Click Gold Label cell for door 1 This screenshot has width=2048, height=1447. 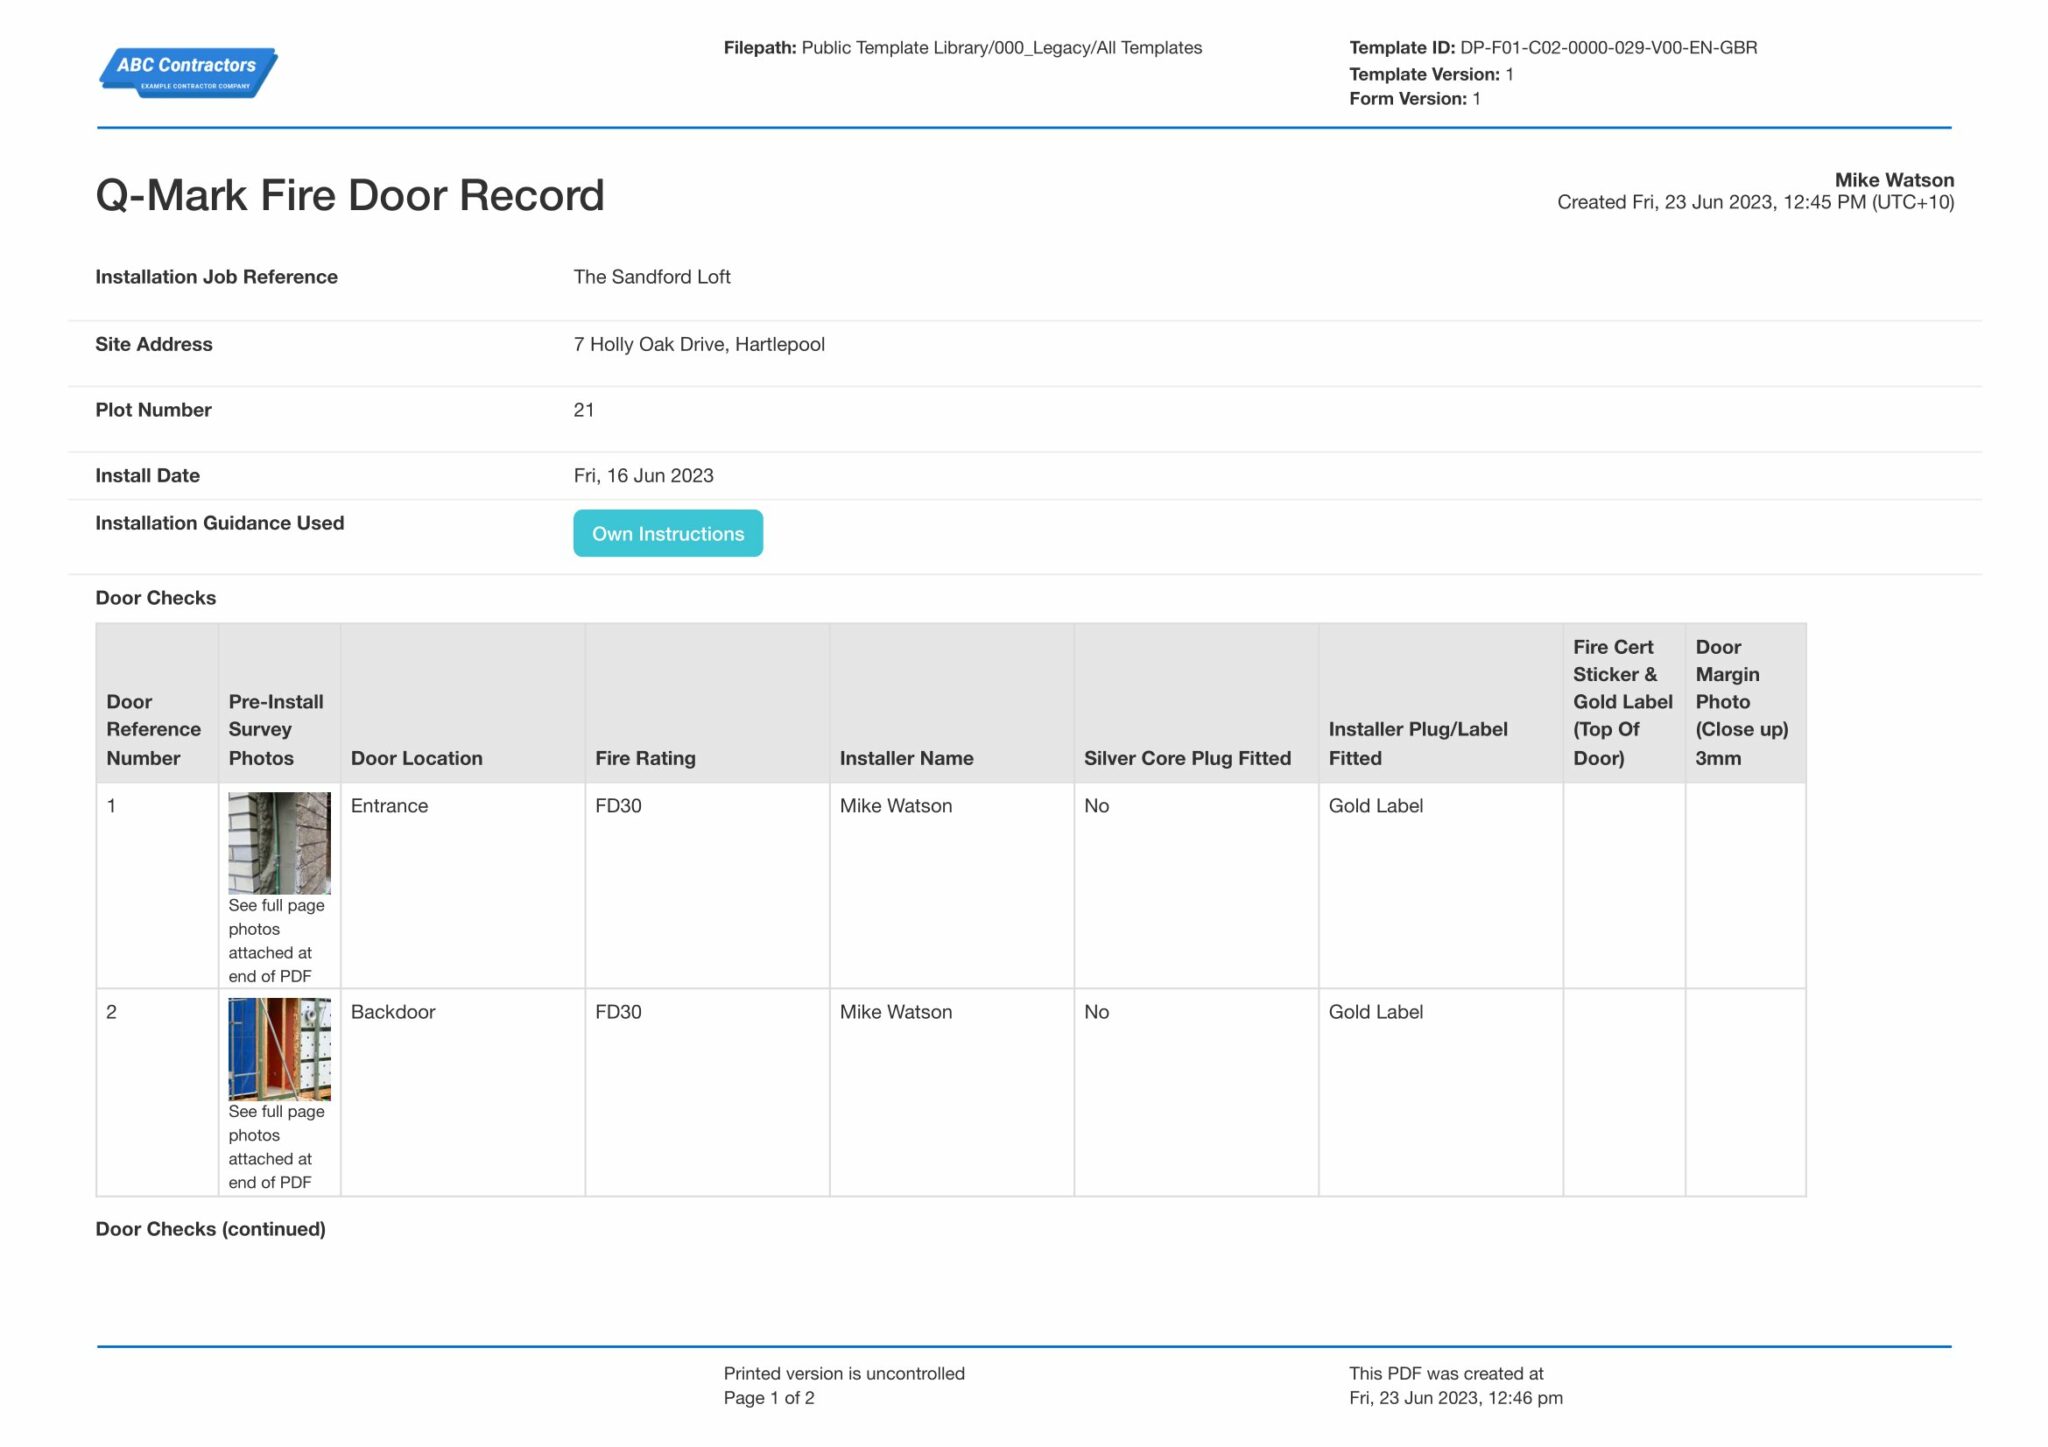click(1375, 806)
